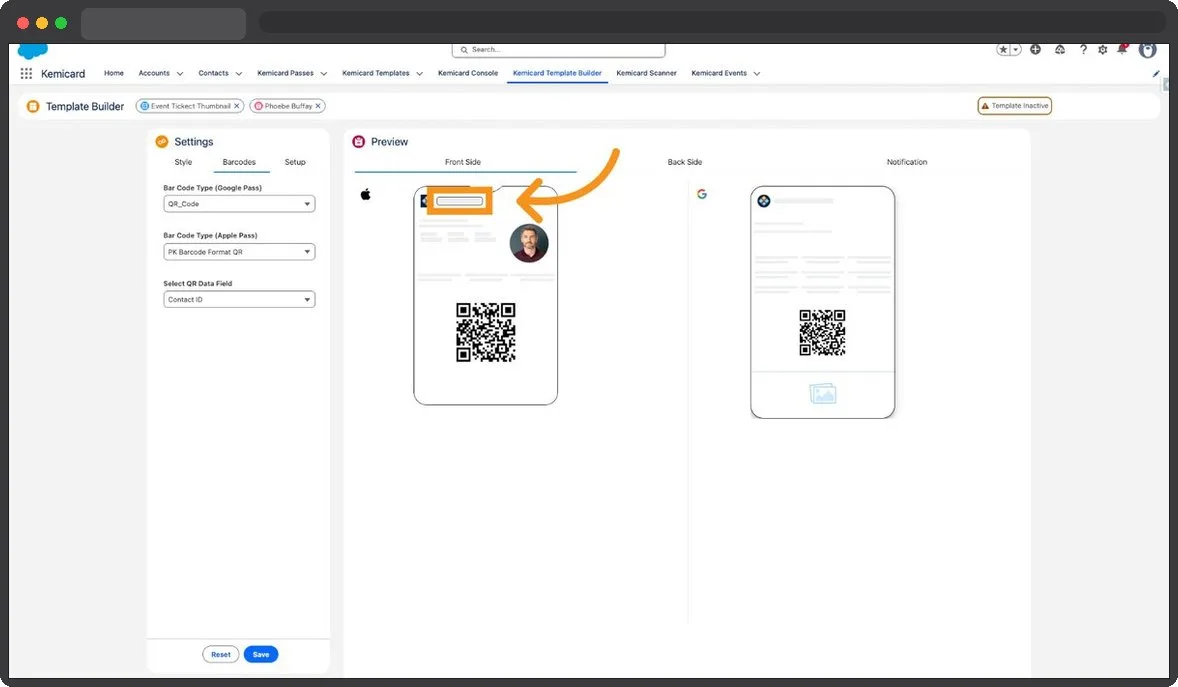Expand the Kemicard Passes chevron
The height and width of the screenshot is (687, 1178).
324,74
